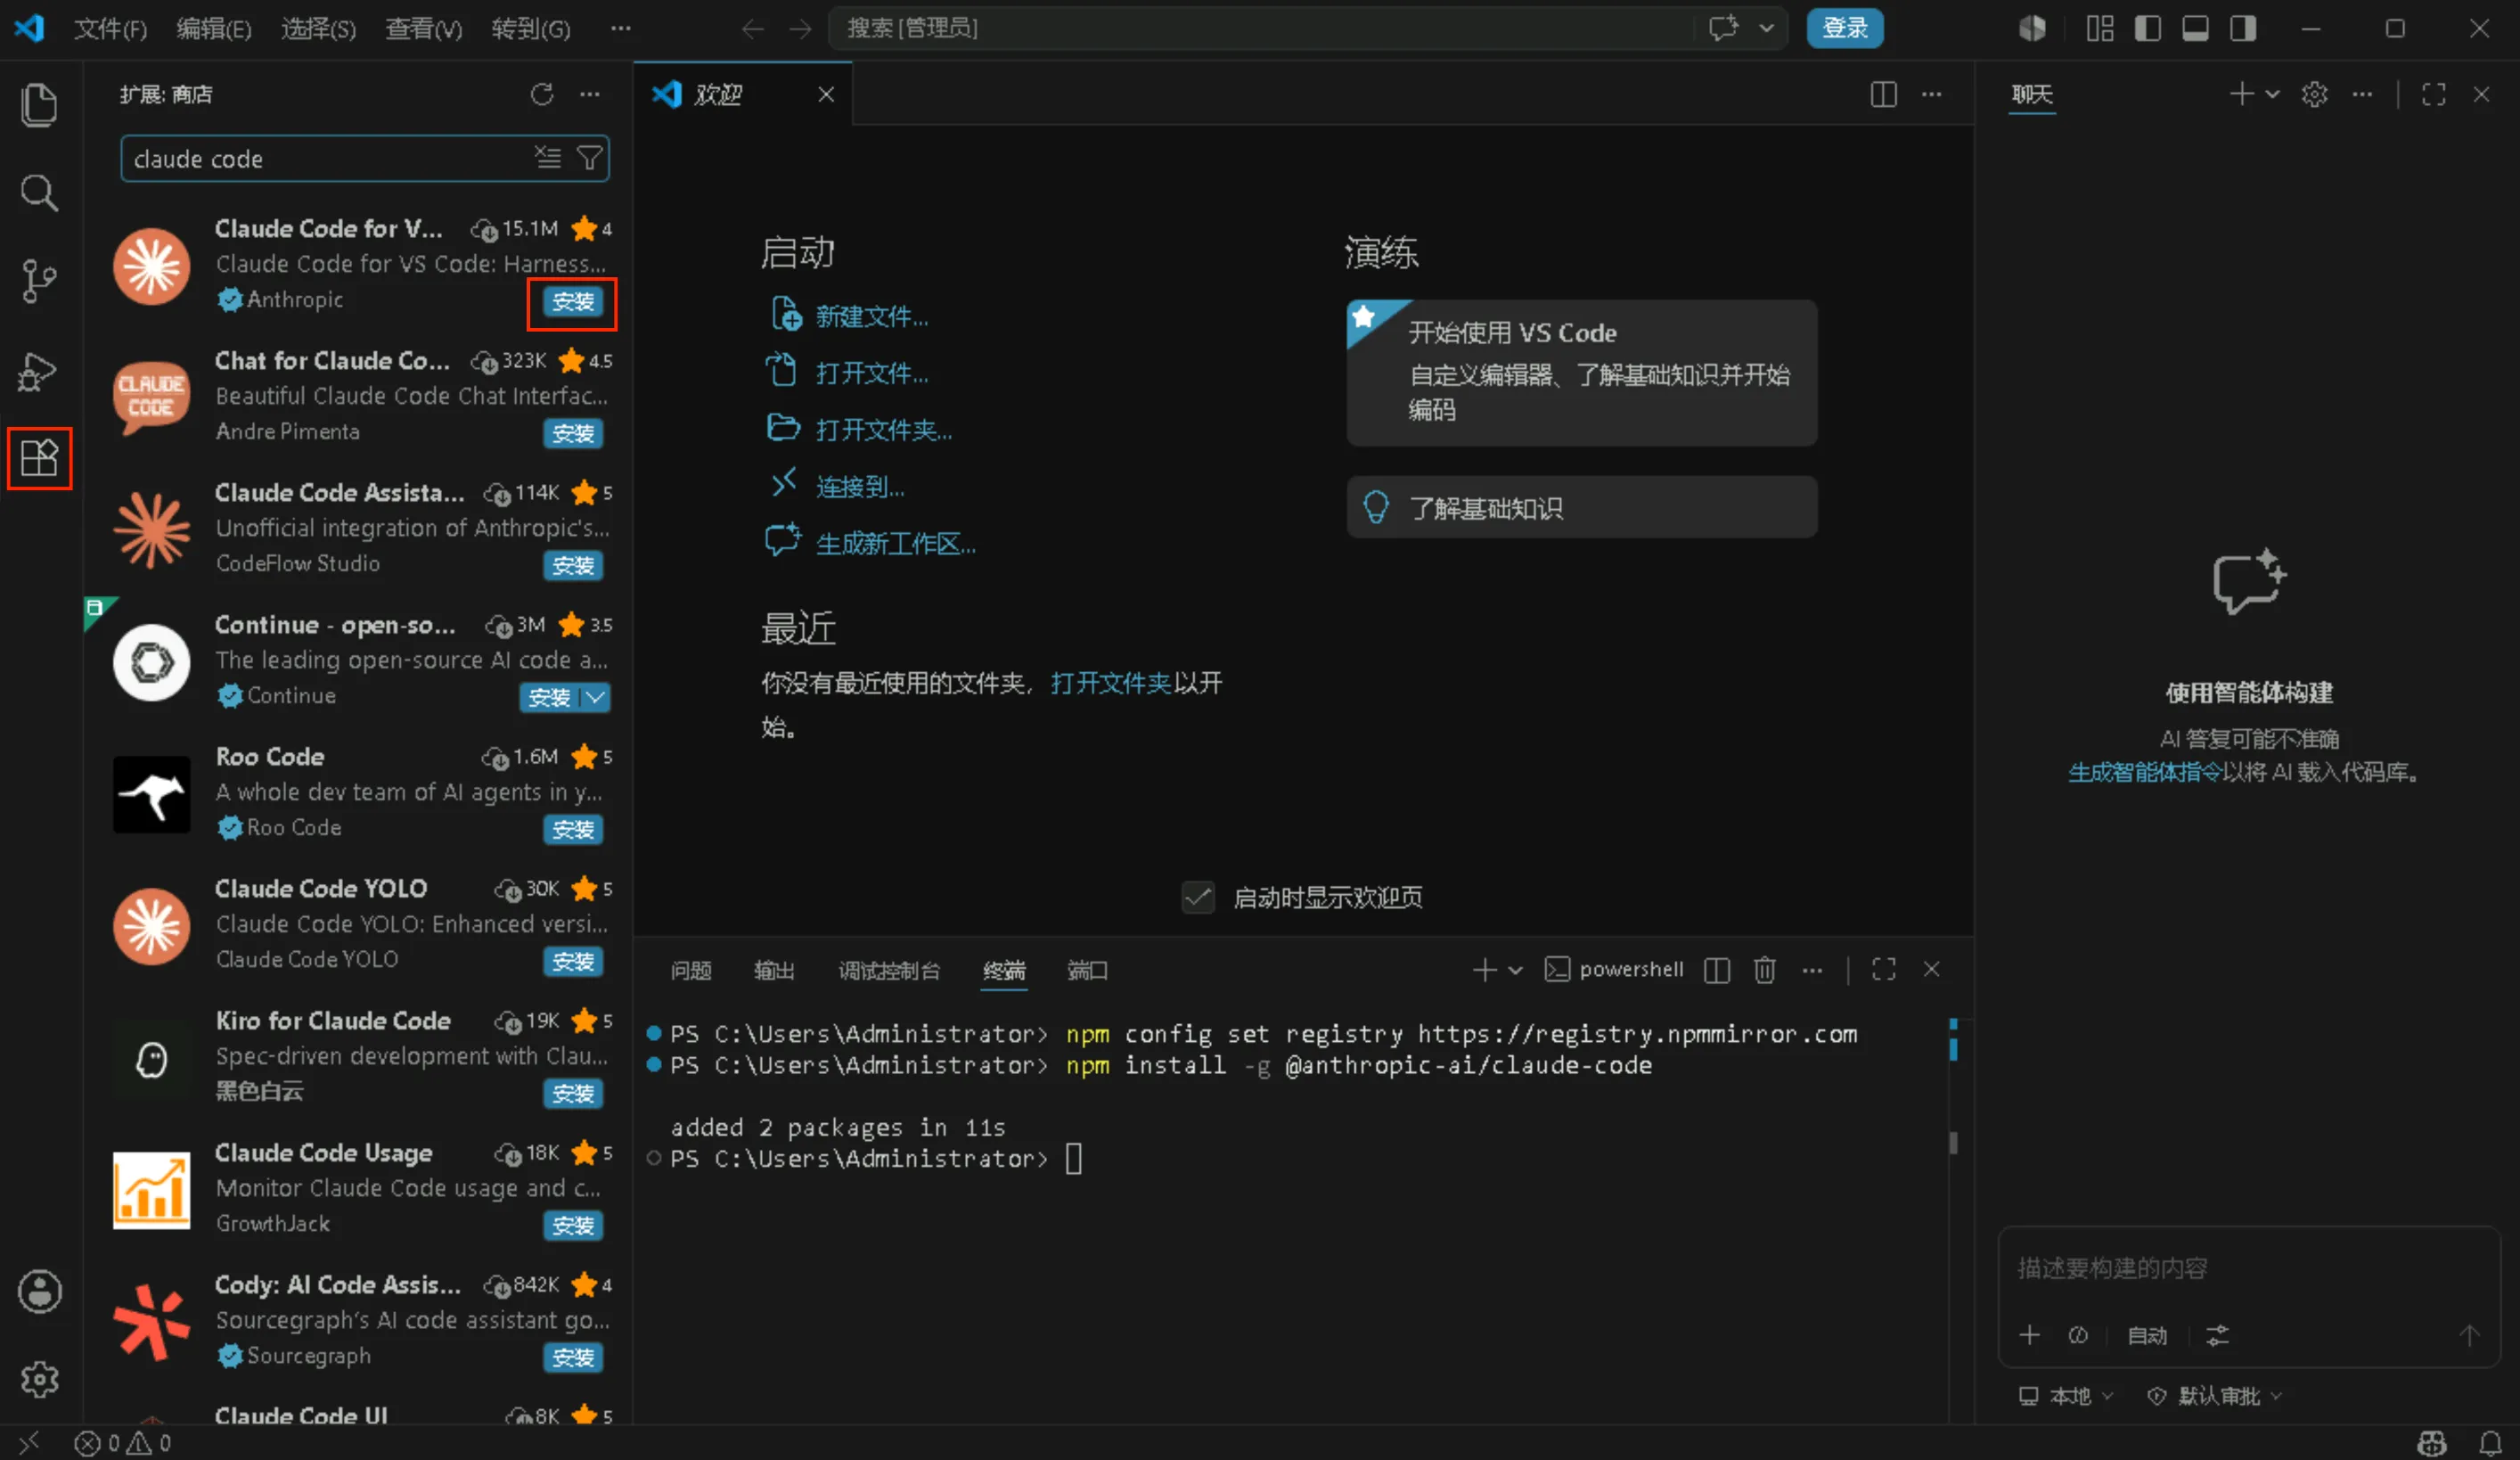The image size is (2520, 1460).
Task: Focus the chat input 描述要构建的内容
Action: pyautogui.click(x=2248, y=1268)
